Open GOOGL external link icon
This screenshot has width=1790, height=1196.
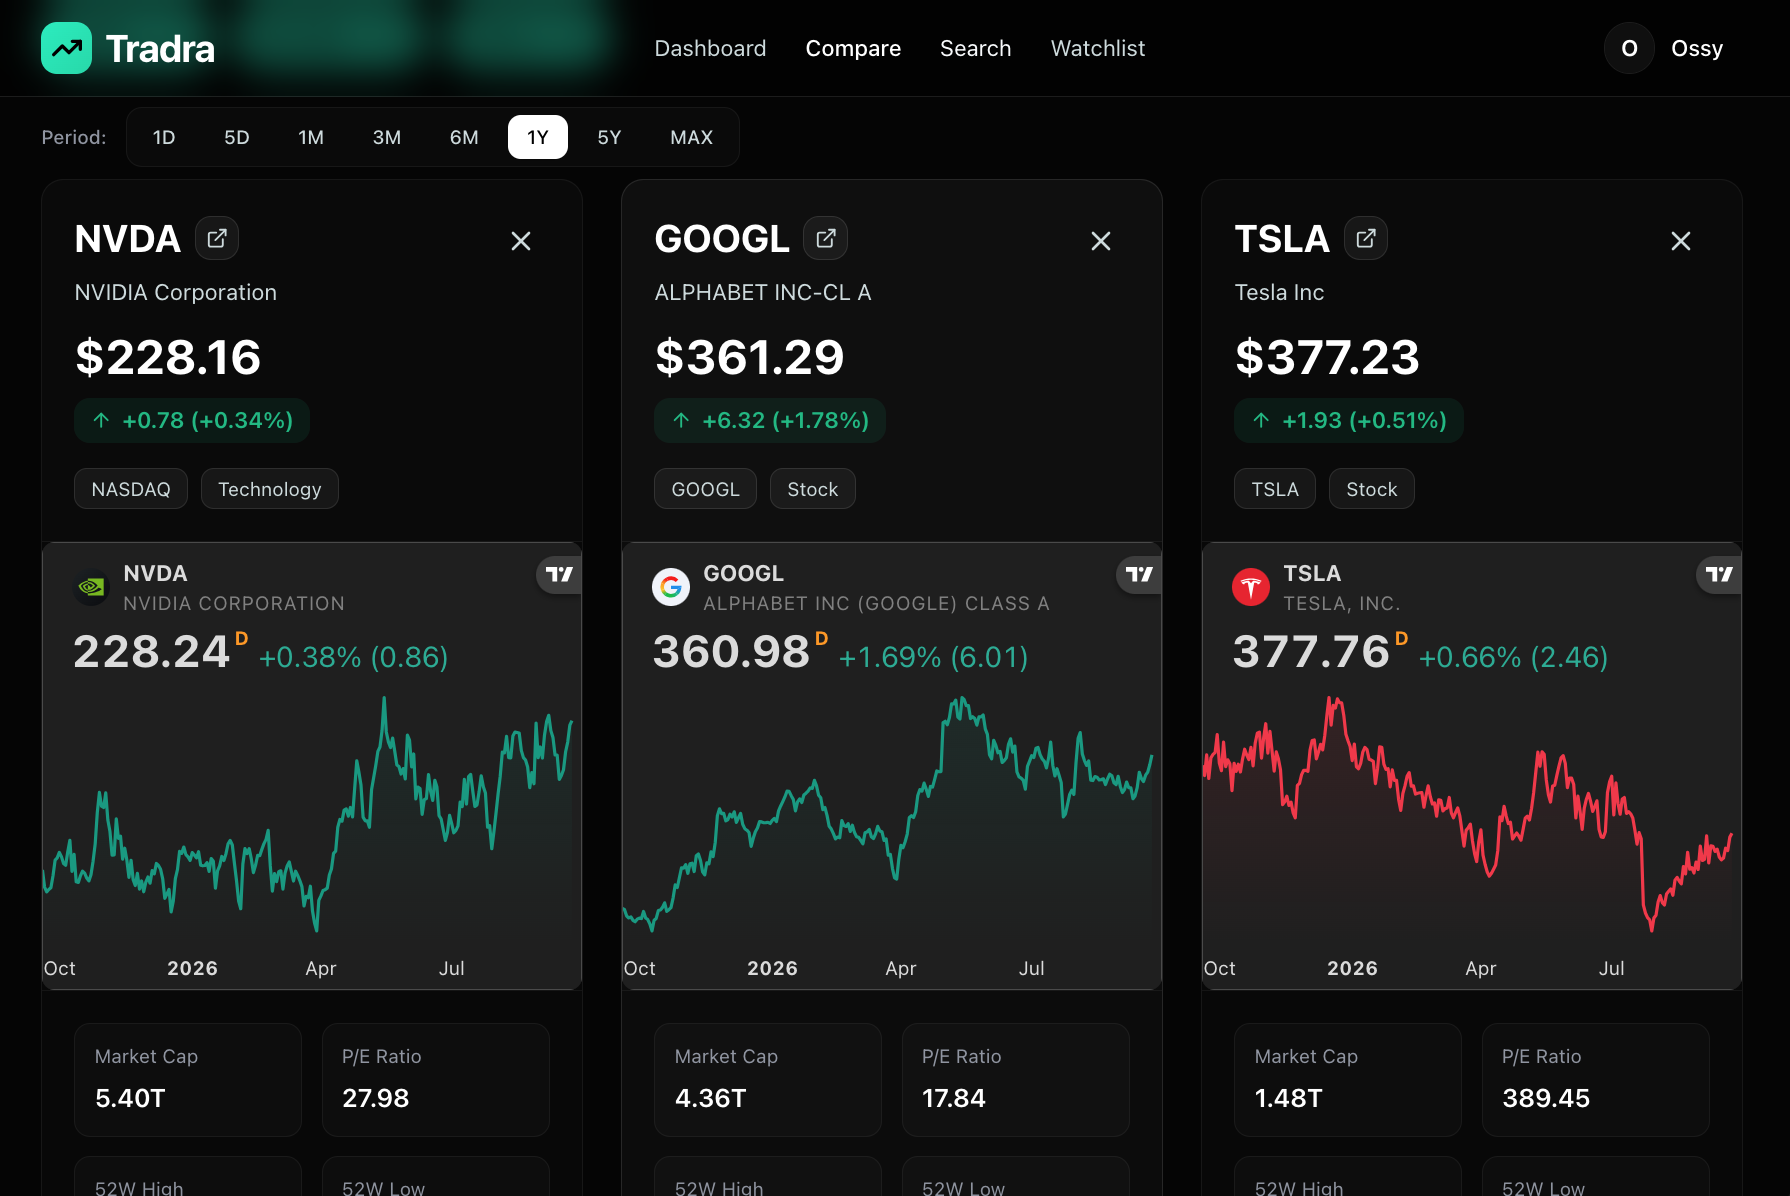pos(826,238)
